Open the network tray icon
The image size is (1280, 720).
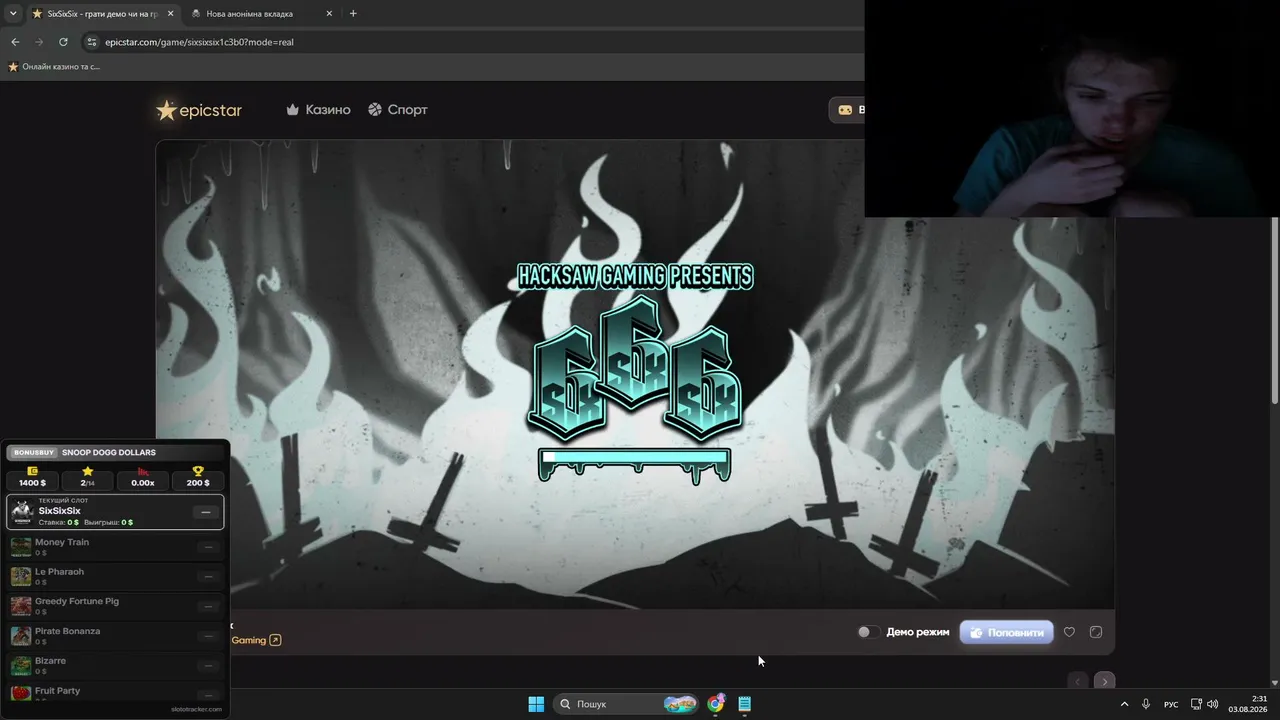coord(1196,704)
